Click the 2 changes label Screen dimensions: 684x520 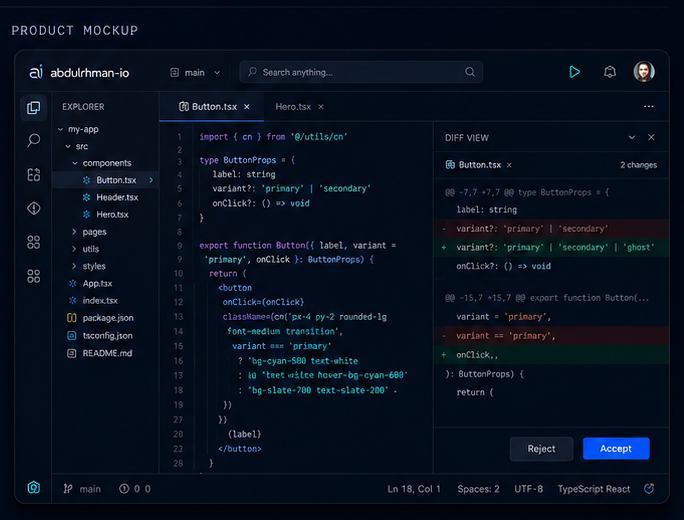pyautogui.click(x=639, y=165)
